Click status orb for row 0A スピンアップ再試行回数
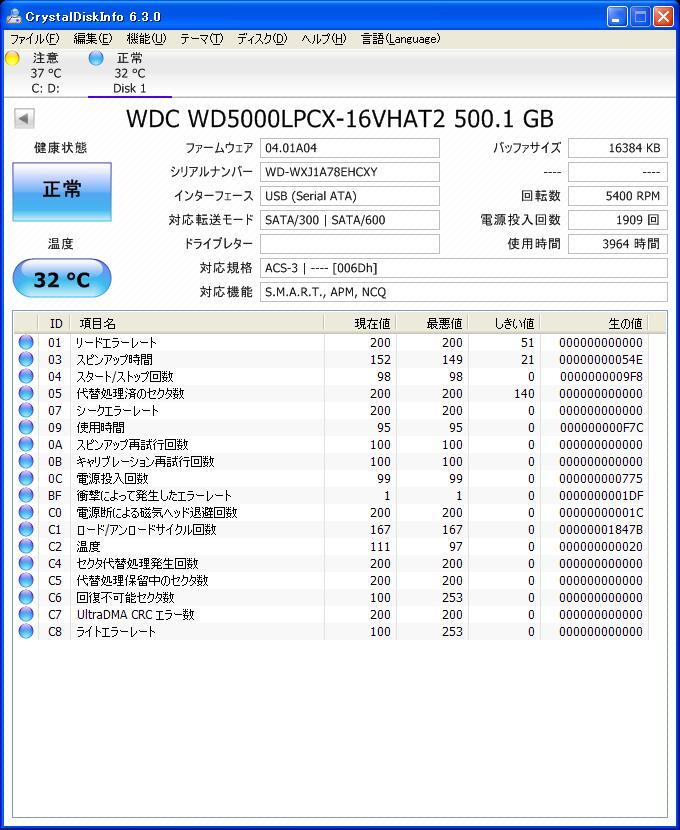 (x=26, y=444)
